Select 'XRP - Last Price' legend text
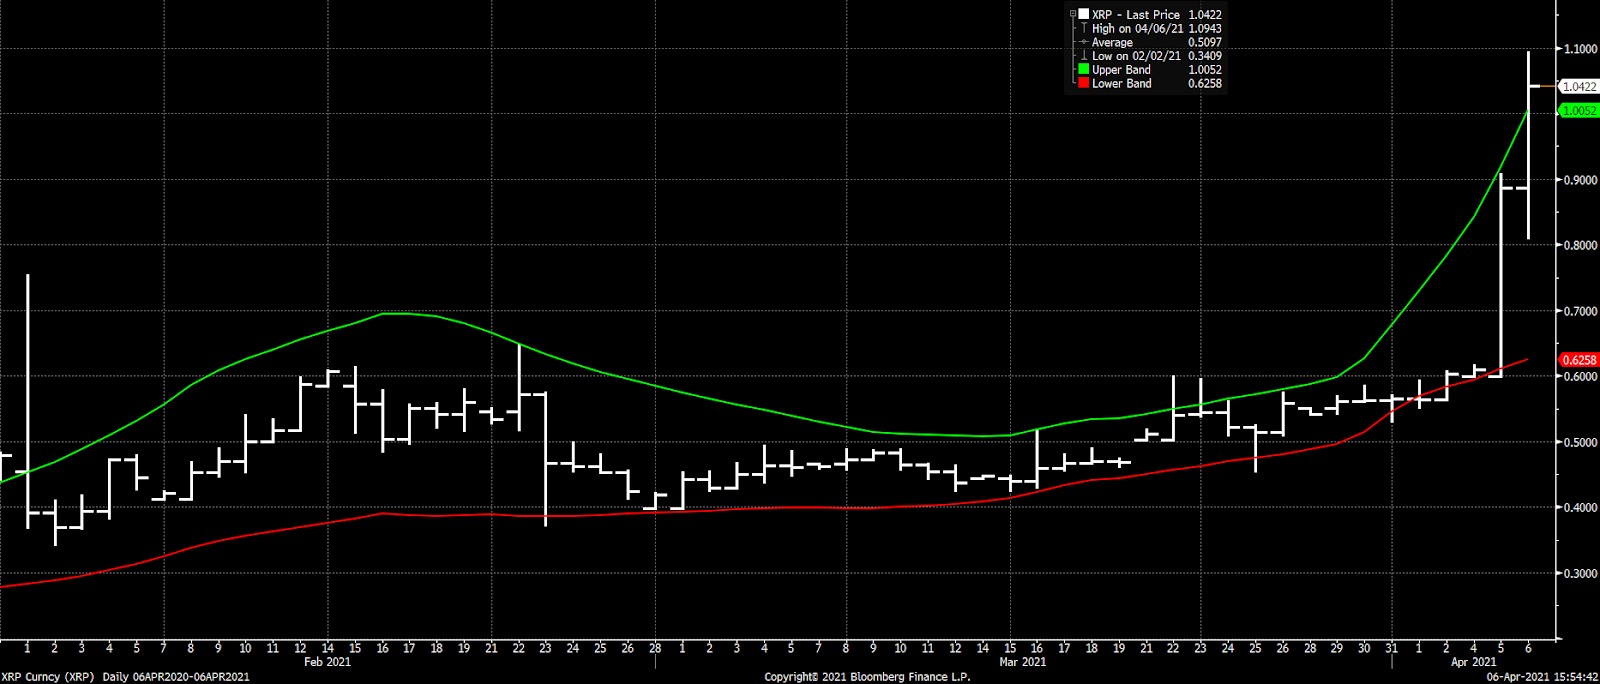 [x=1136, y=15]
